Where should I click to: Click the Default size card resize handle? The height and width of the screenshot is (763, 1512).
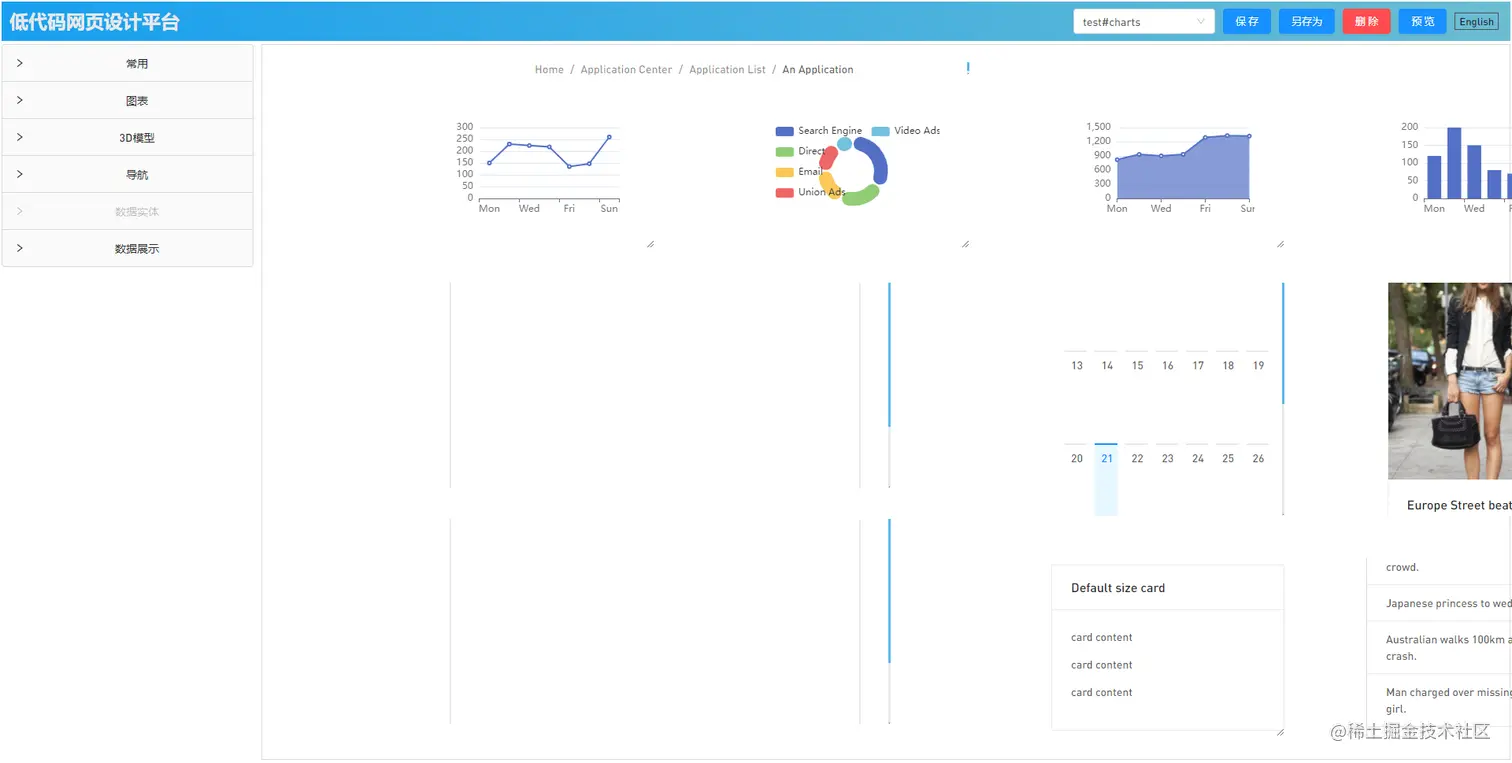point(1280,732)
